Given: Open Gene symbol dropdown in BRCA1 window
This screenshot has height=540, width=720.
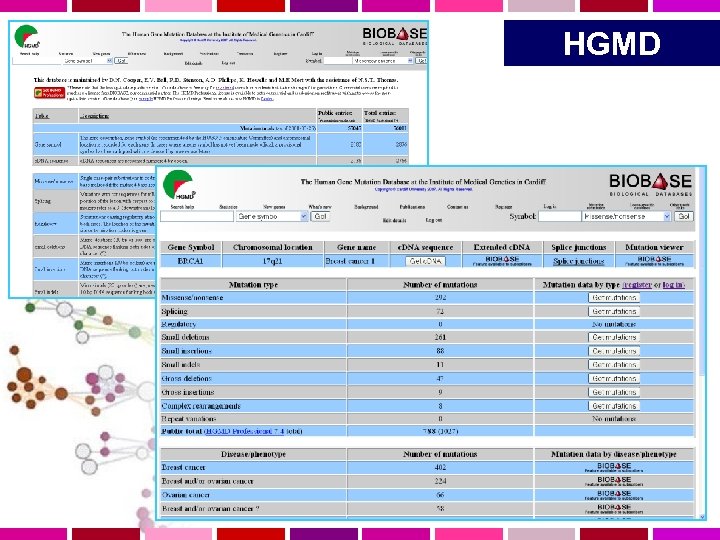Looking at the screenshot, I should 272,216.
